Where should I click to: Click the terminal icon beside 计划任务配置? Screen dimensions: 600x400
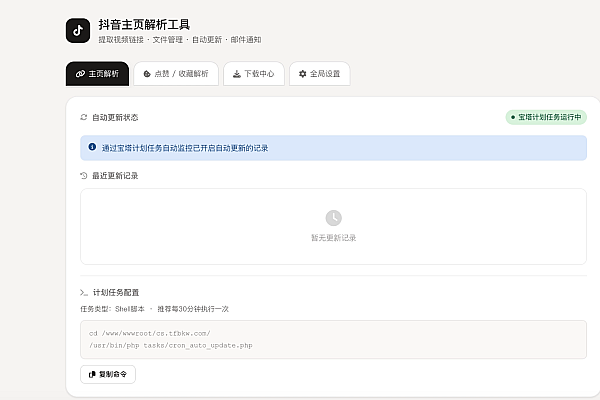click(x=84, y=293)
